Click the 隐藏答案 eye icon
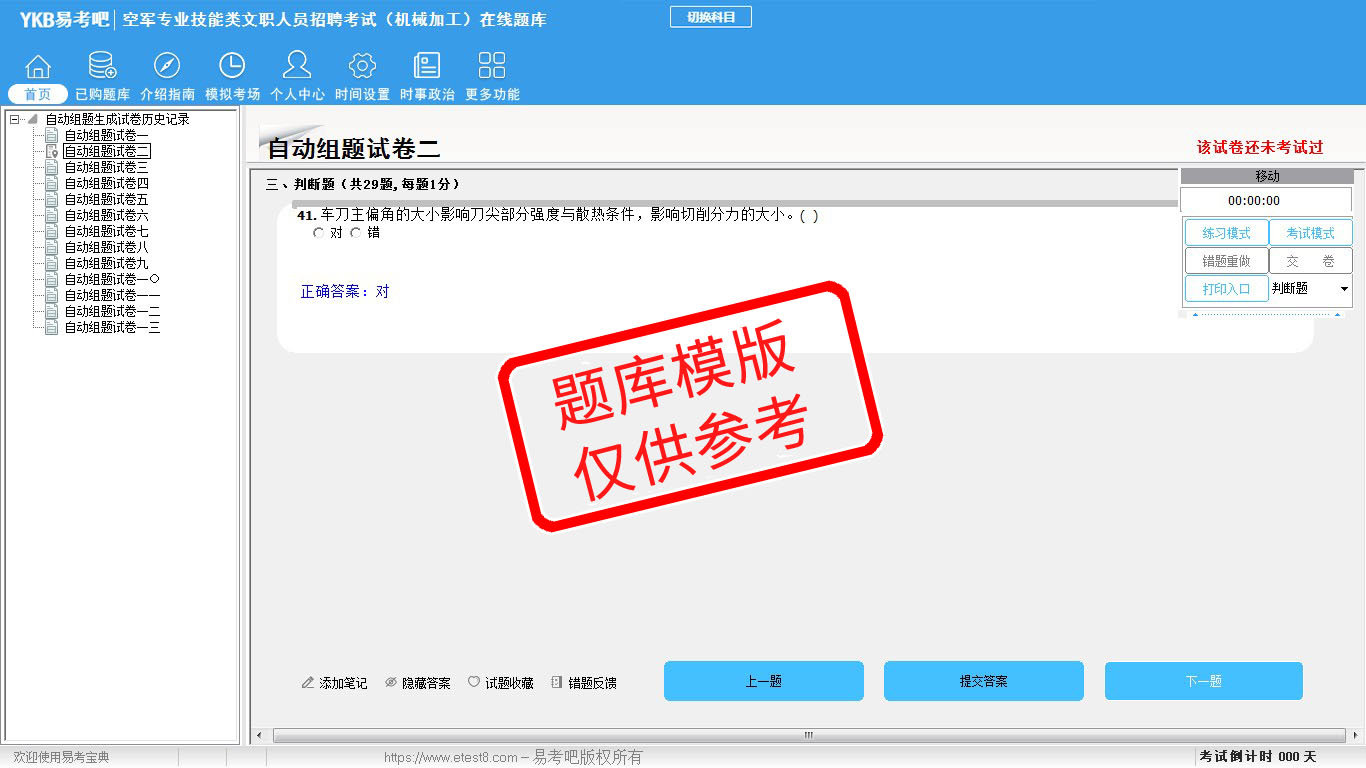The image size is (1366, 768). (x=391, y=683)
